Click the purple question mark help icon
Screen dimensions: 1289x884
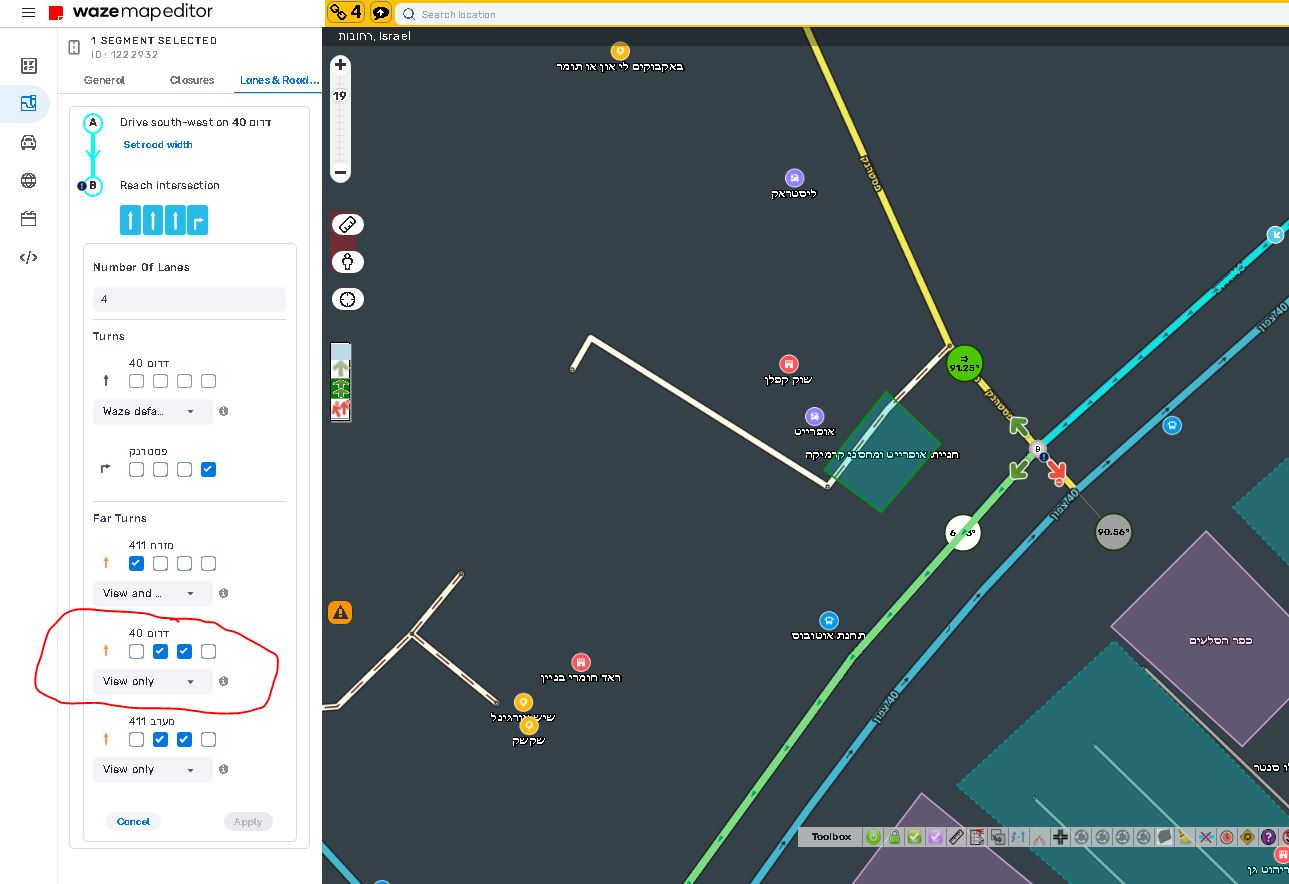click(x=1268, y=837)
